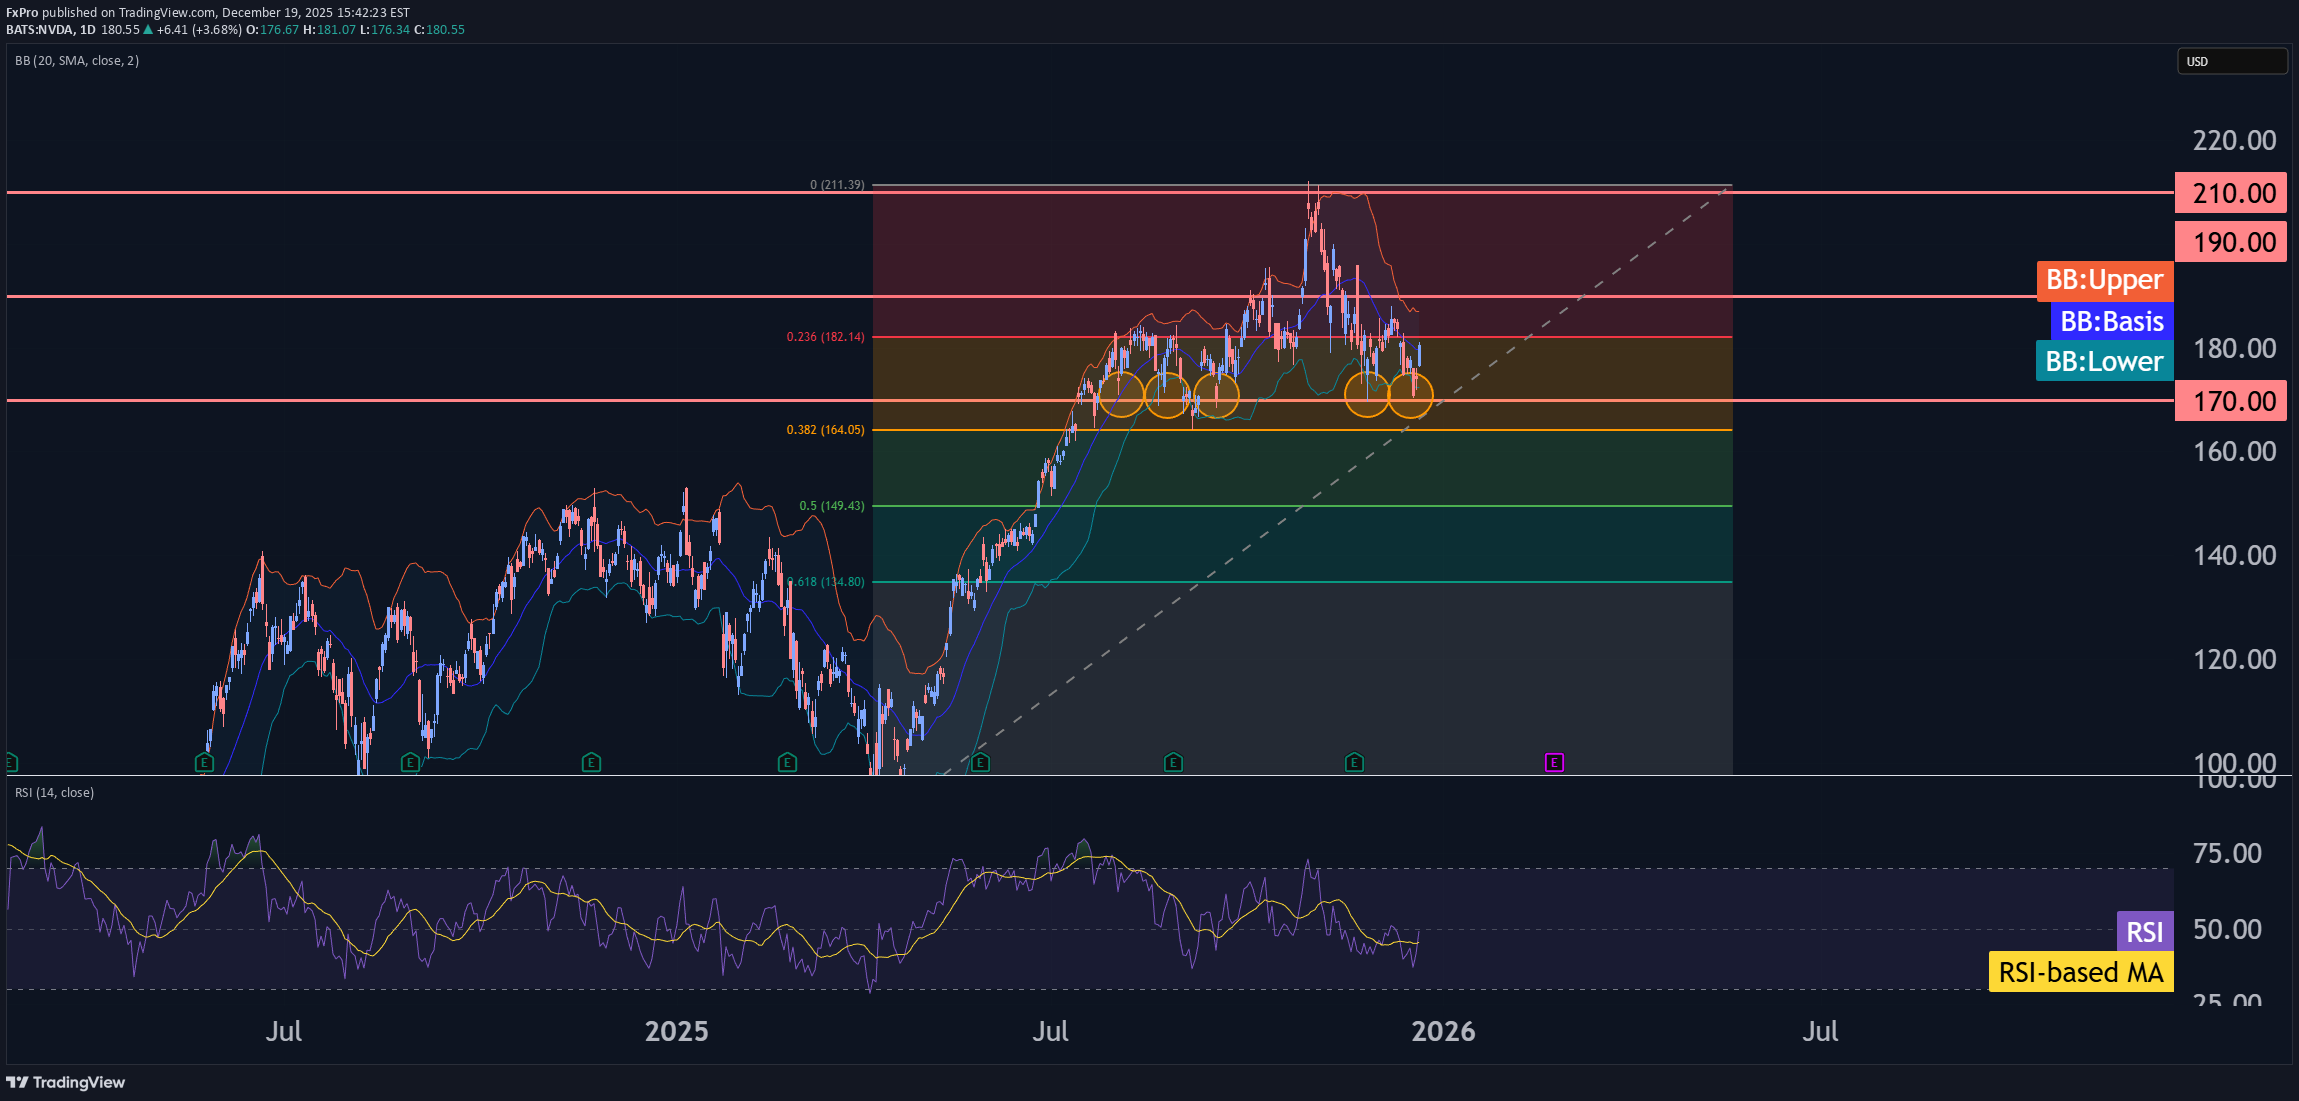Collapse the BB (20, SMA, close, 2) indicator legend

click(x=77, y=60)
